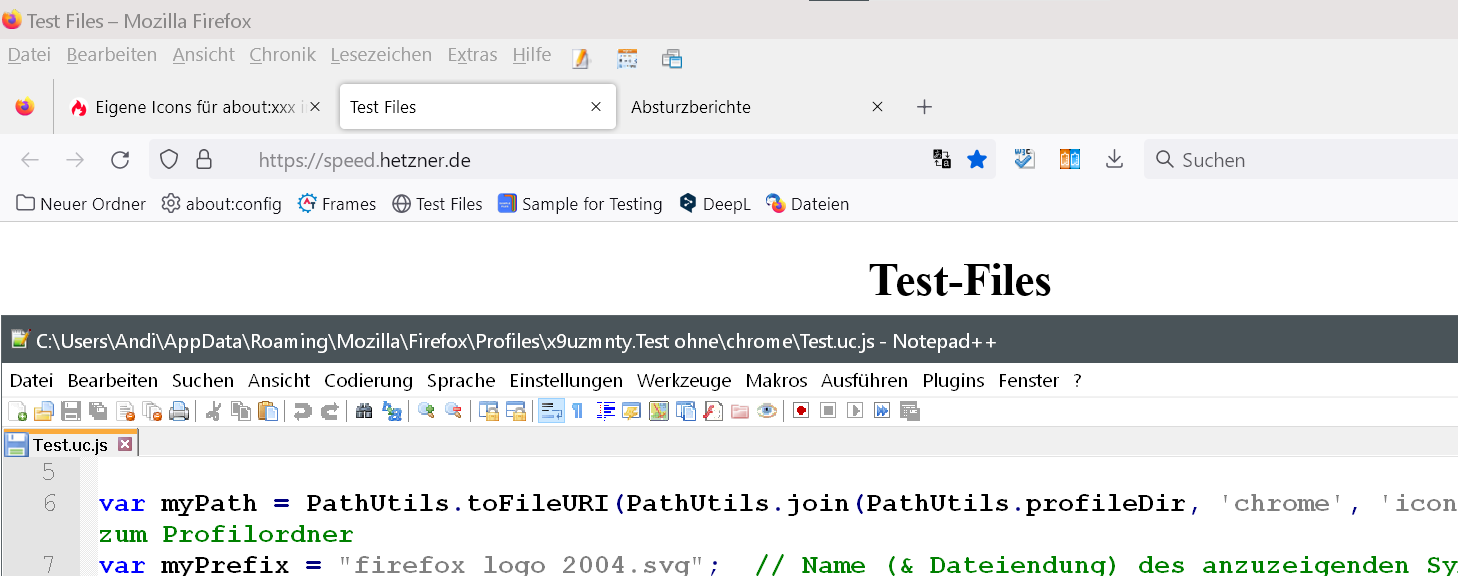The image size is (1458, 576).
Task: Open the Sprache menu
Action: pos(461,380)
